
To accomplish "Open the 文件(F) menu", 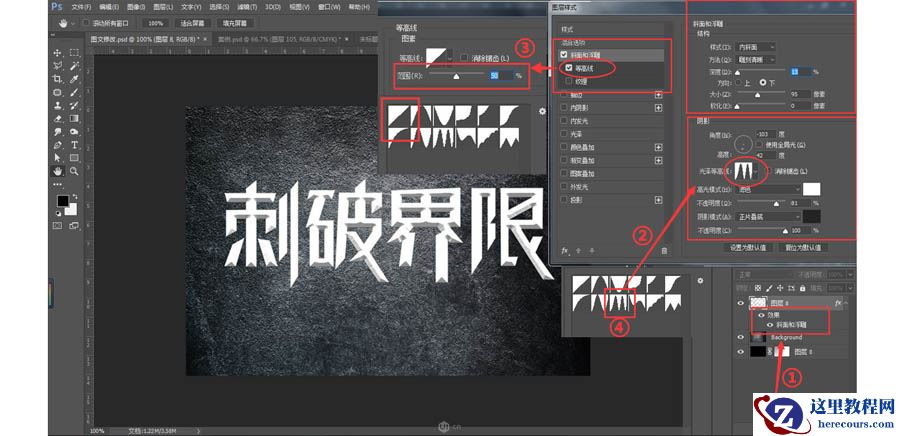I will coord(82,7).
